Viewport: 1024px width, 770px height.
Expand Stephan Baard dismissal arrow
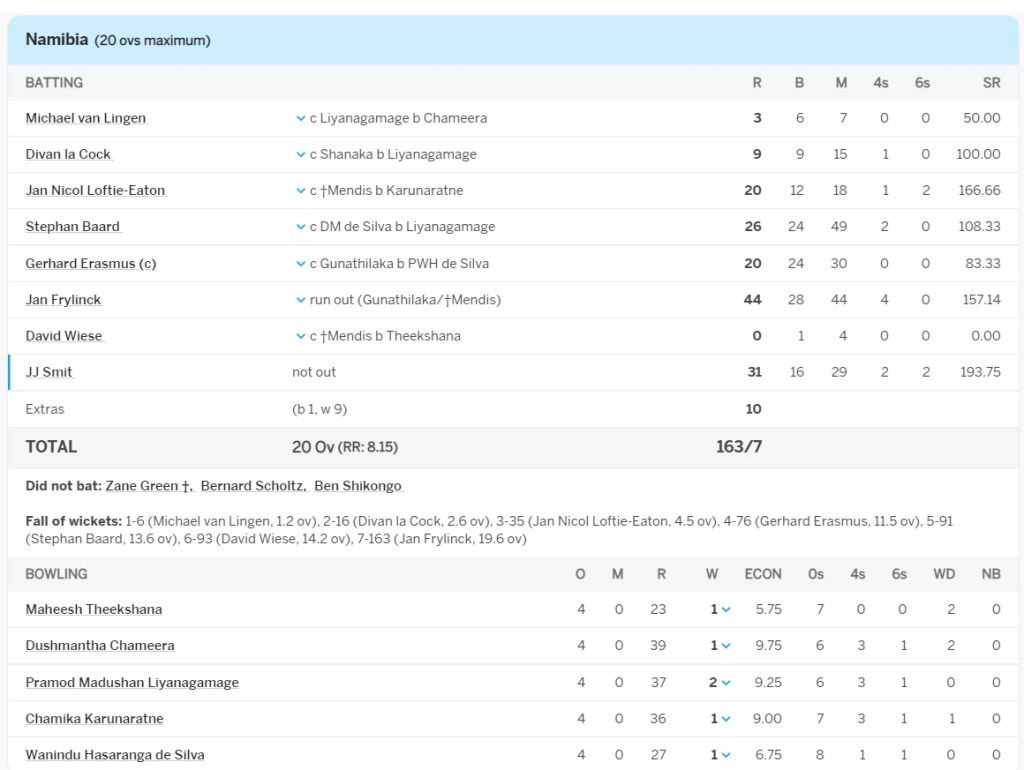tap(300, 227)
